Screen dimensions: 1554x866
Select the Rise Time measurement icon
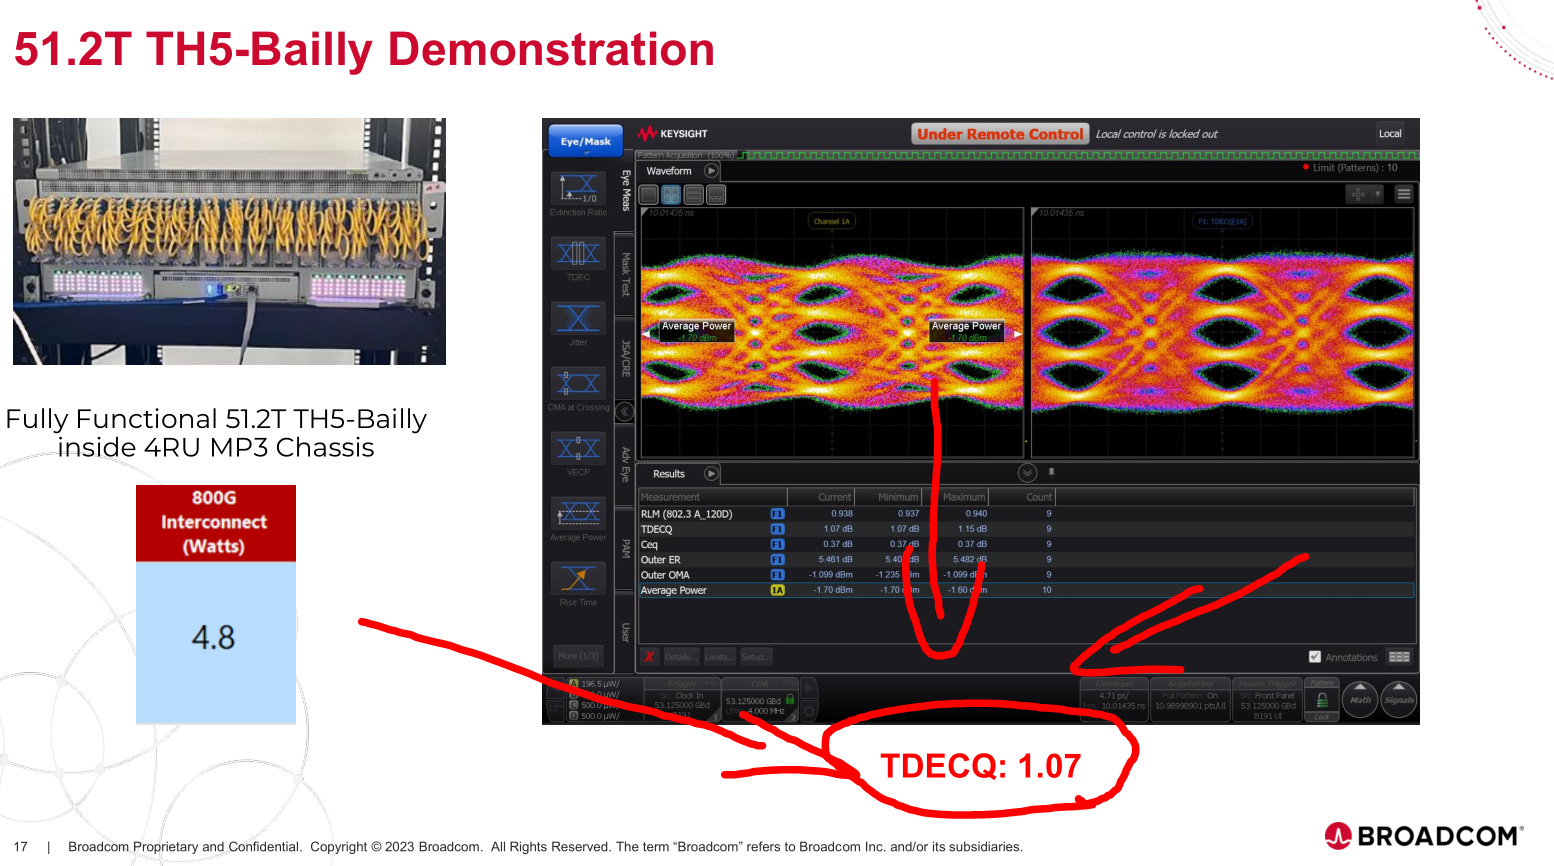(x=578, y=578)
